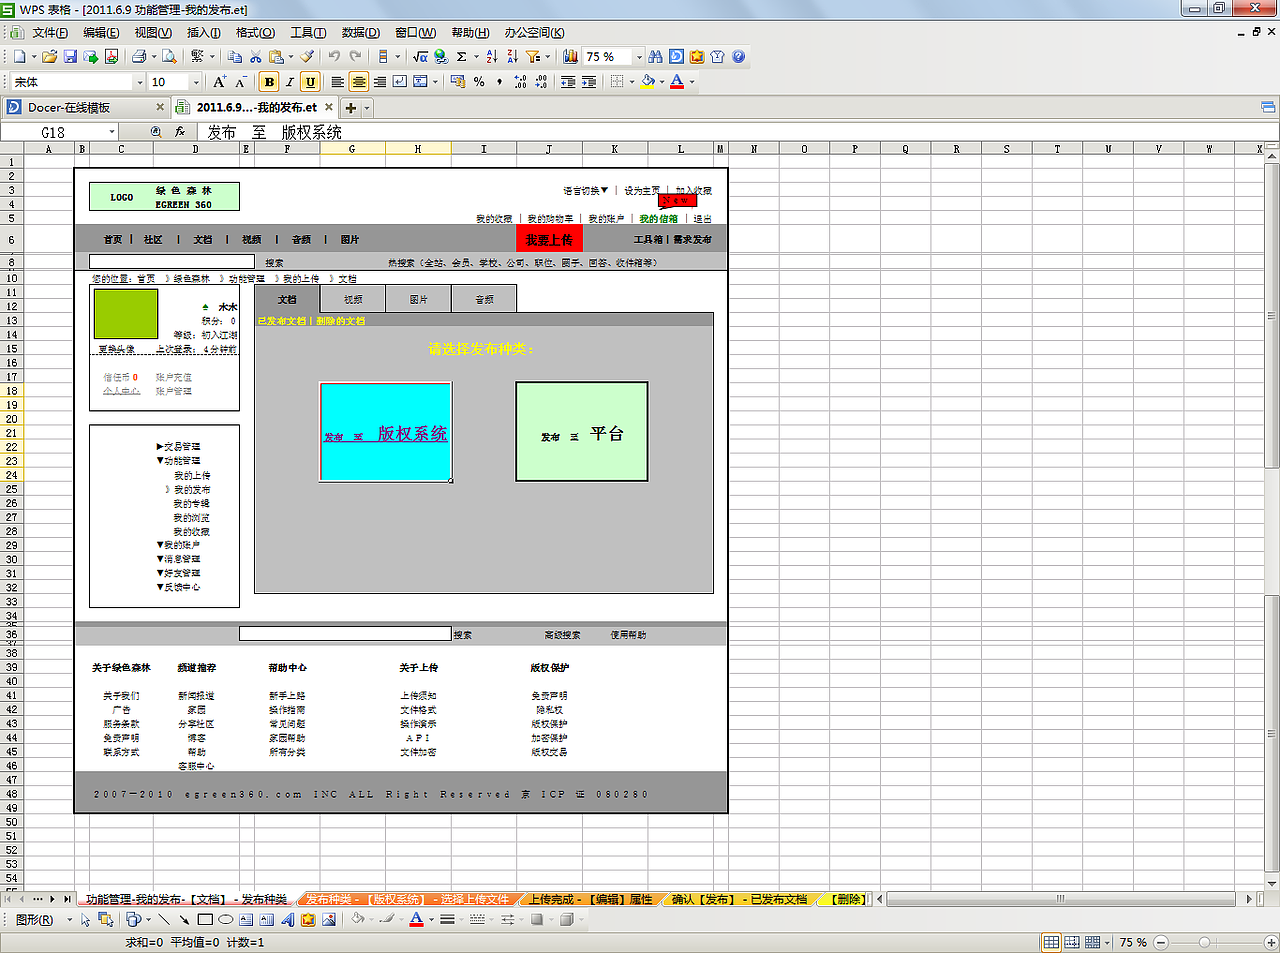Screen dimensions: 1280x953
Task: Open the font size dropdown
Action: point(195,82)
